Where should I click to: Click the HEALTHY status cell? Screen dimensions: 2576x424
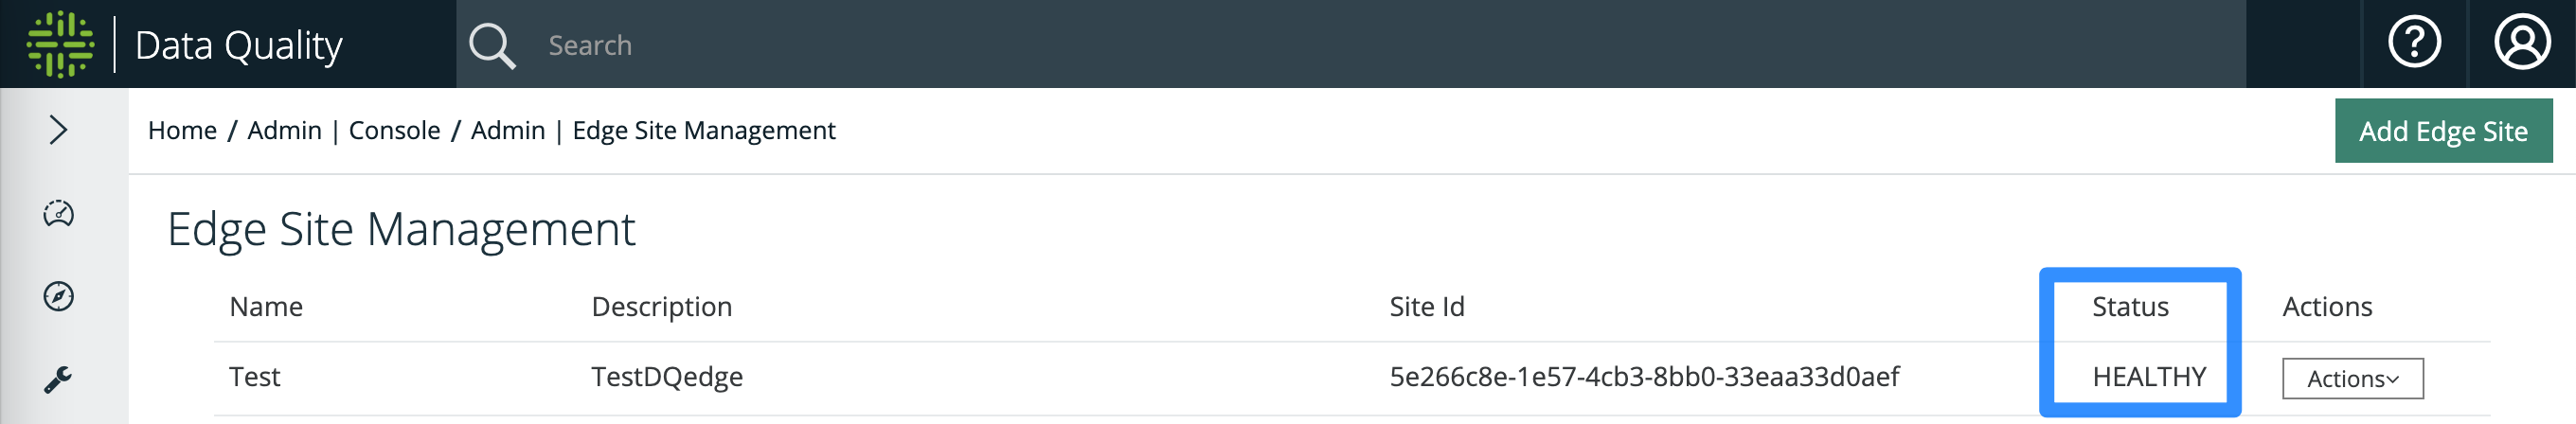(x=2149, y=376)
